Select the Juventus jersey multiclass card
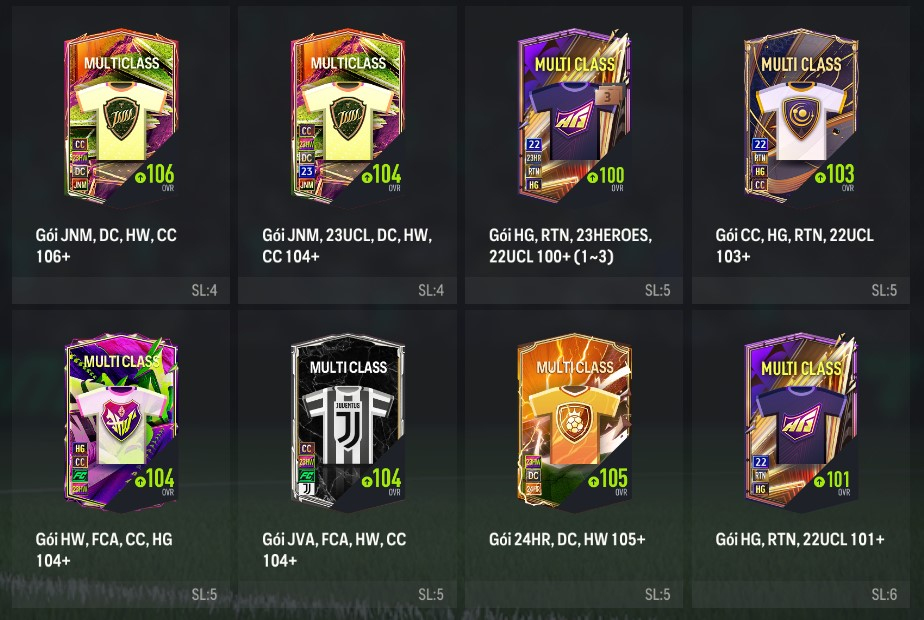 [x=348, y=420]
